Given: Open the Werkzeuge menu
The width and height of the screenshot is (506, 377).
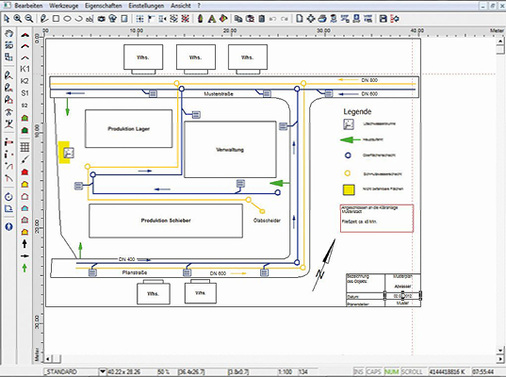Looking at the screenshot, I should (64, 6).
